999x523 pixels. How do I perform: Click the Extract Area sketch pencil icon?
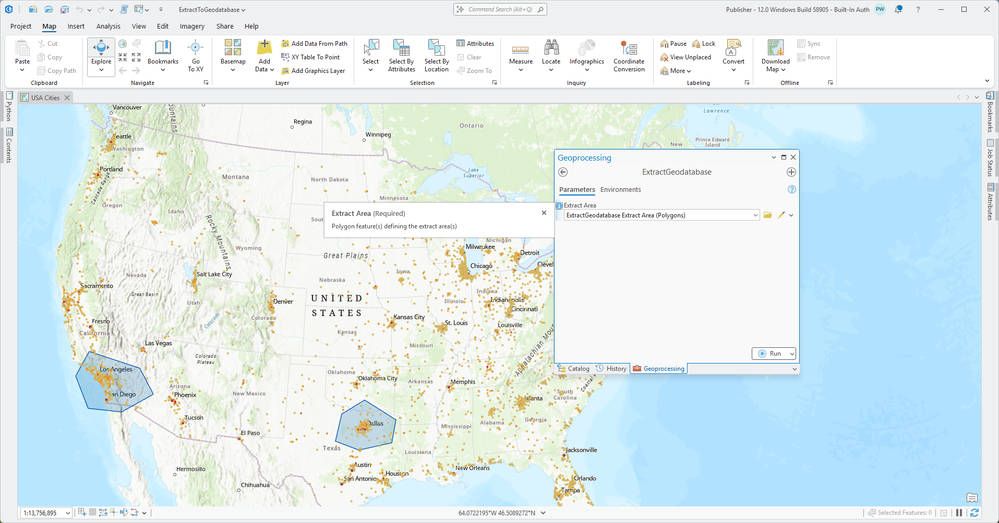click(781, 215)
